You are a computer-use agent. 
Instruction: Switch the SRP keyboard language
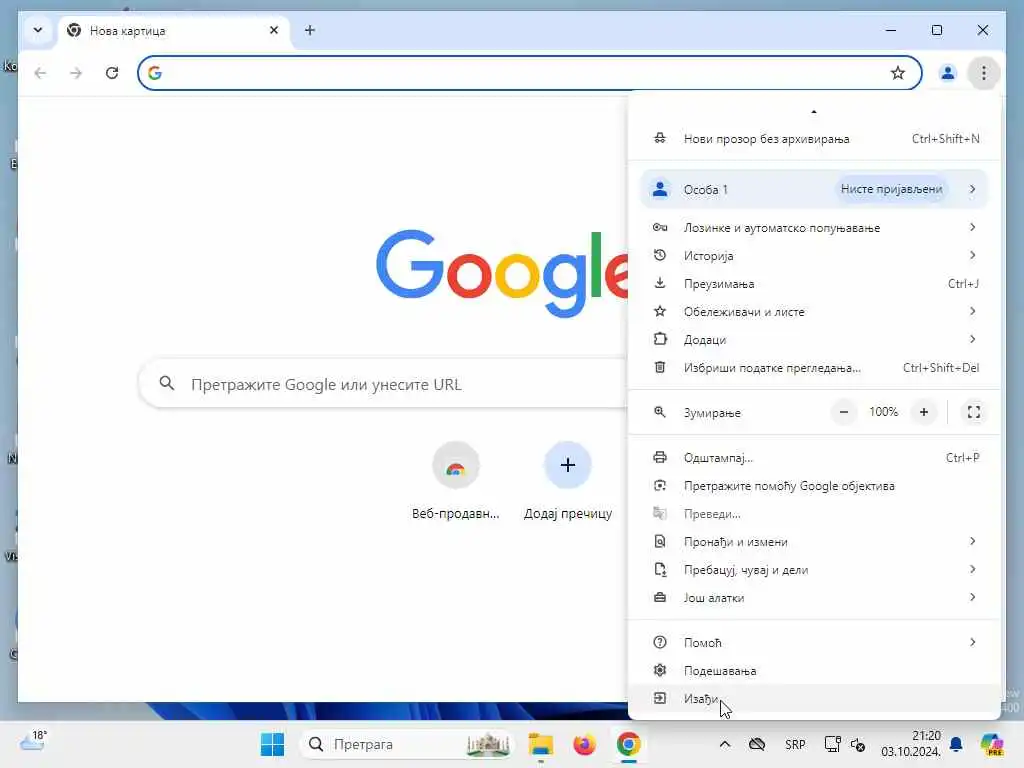[x=795, y=744]
